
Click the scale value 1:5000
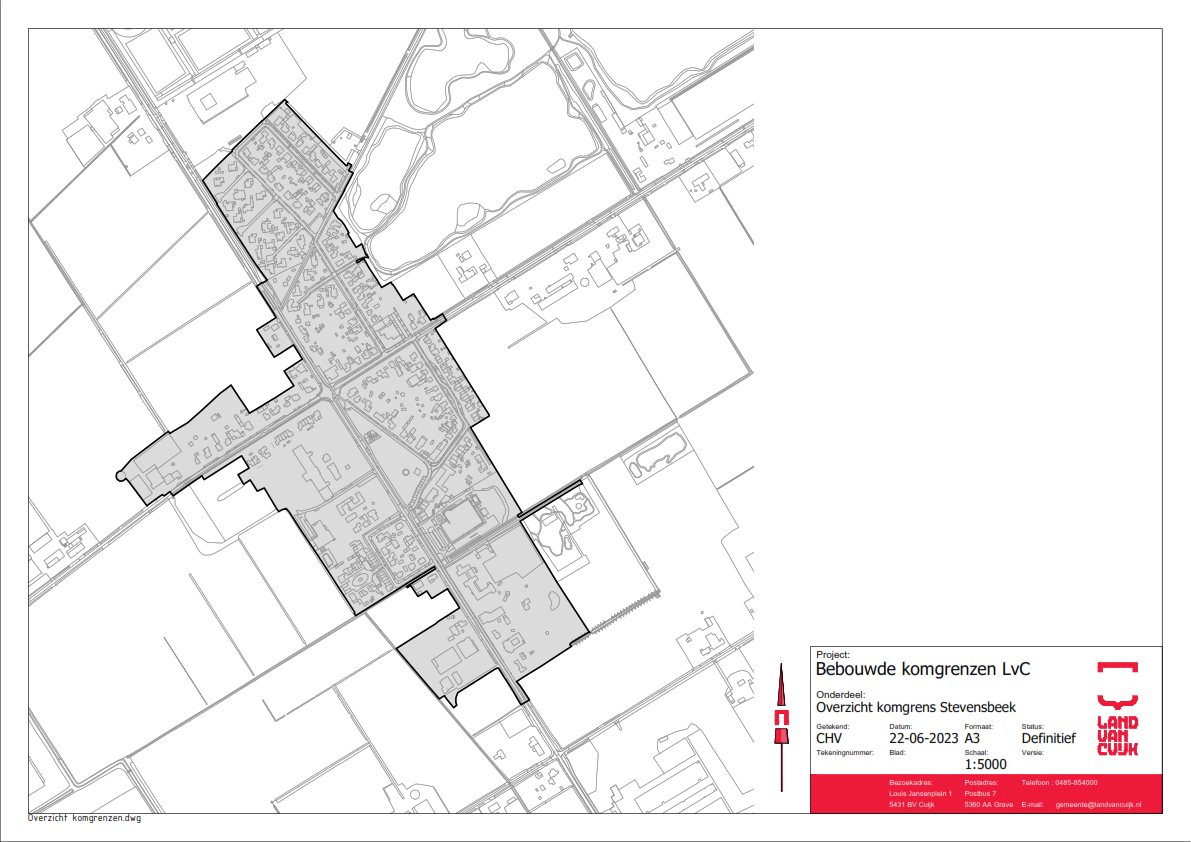985,765
